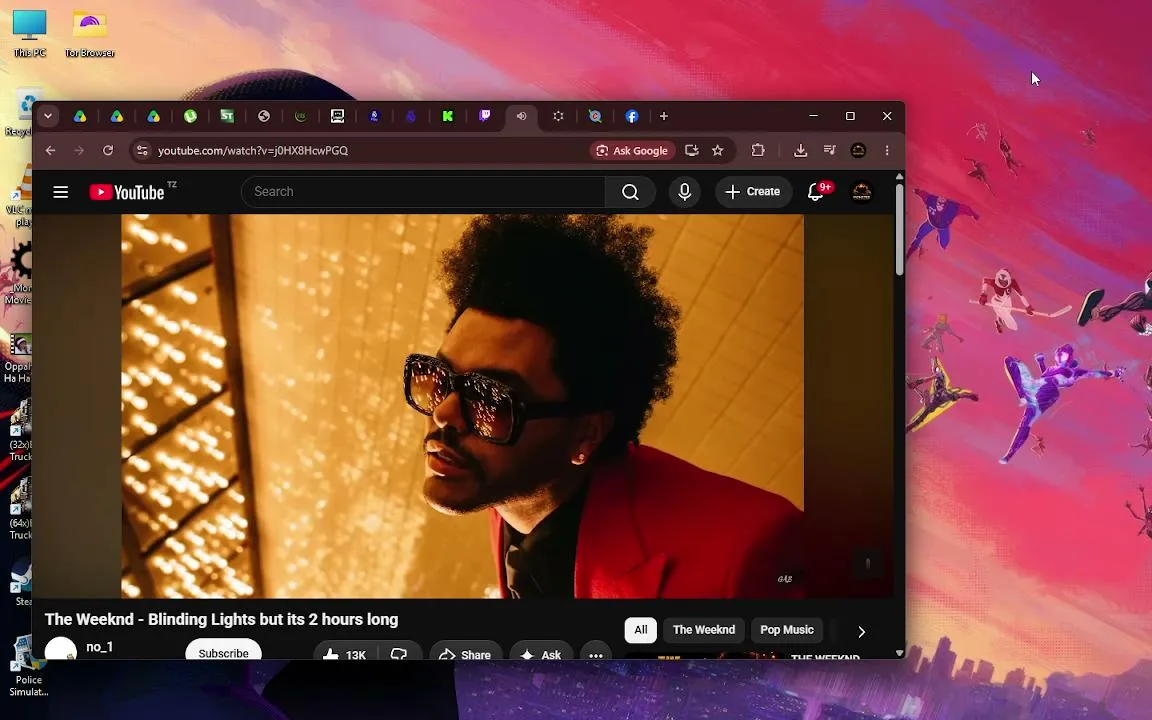Screen dimensions: 1152x720
Task: Select the This PC desktop icon
Action: [x=29, y=34]
